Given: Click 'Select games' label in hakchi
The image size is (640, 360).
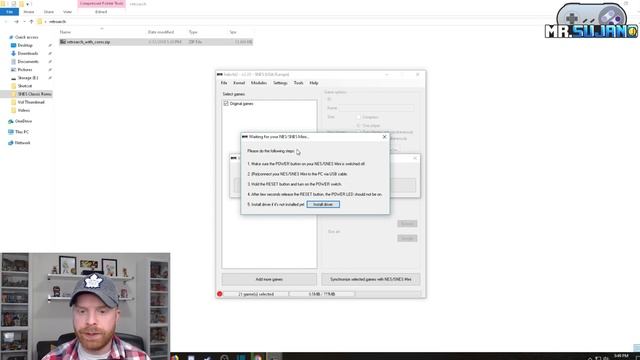Looking at the screenshot, I should pyautogui.click(x=234, y=94).
